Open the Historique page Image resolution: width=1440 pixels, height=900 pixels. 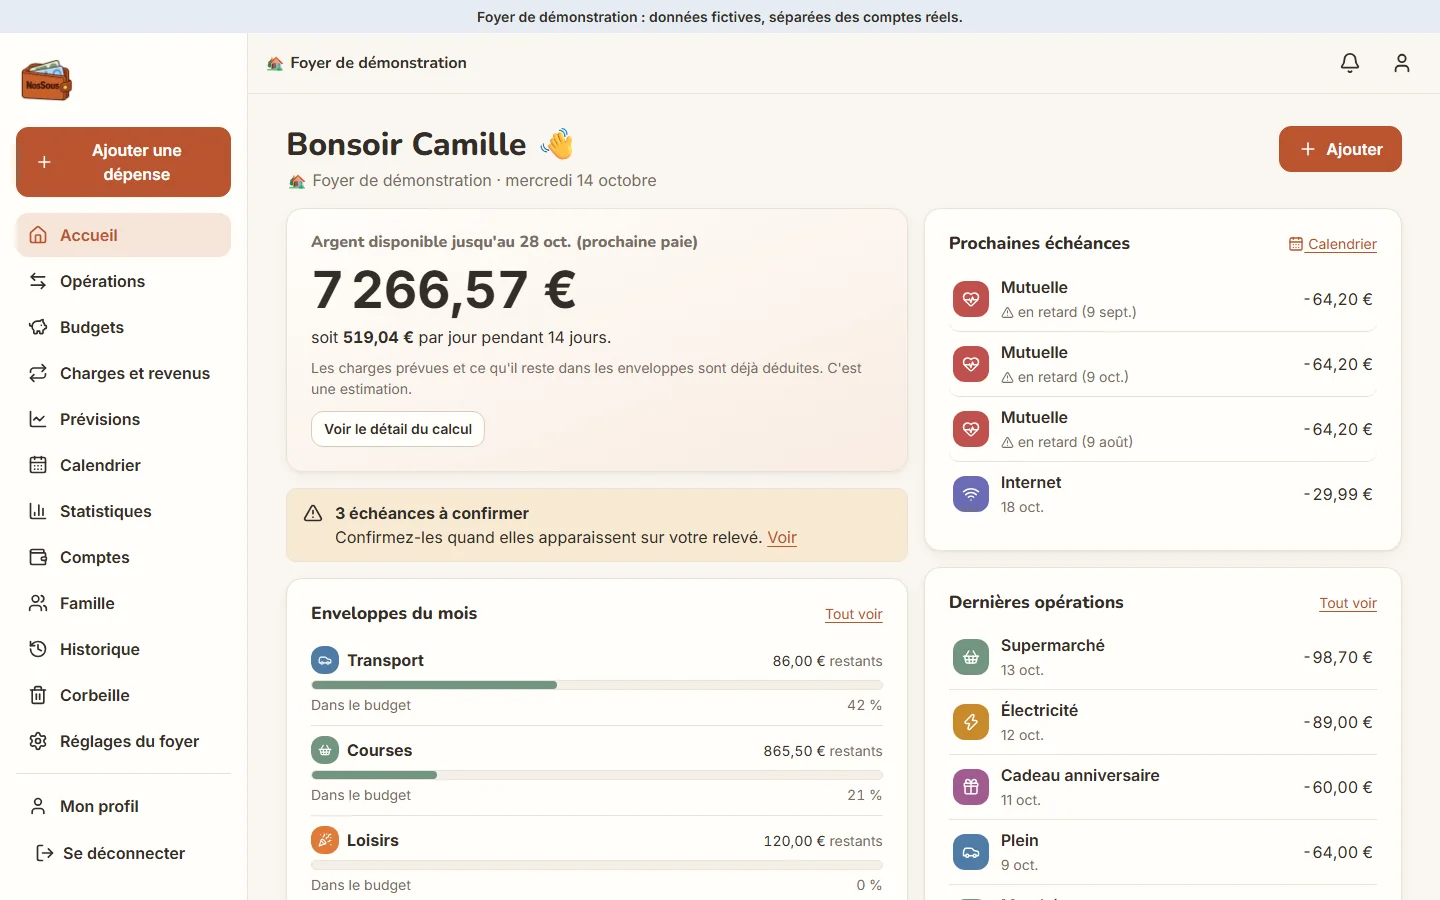[x=123, y=649]
